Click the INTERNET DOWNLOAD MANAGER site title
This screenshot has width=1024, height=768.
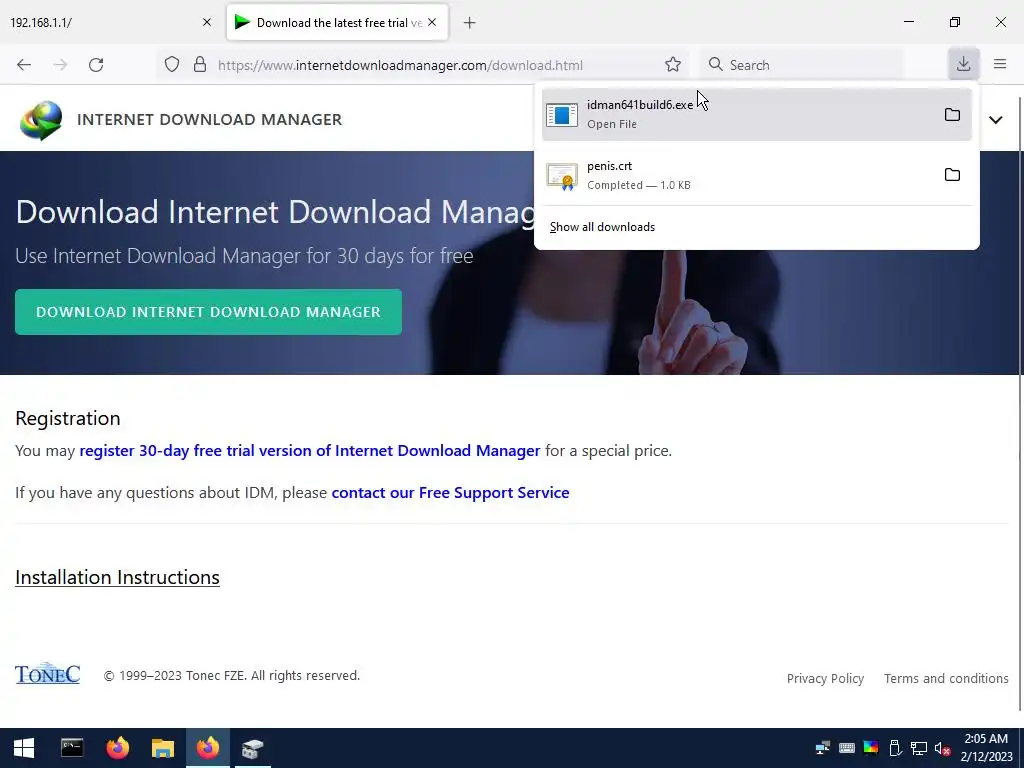[x=210, y=120]
